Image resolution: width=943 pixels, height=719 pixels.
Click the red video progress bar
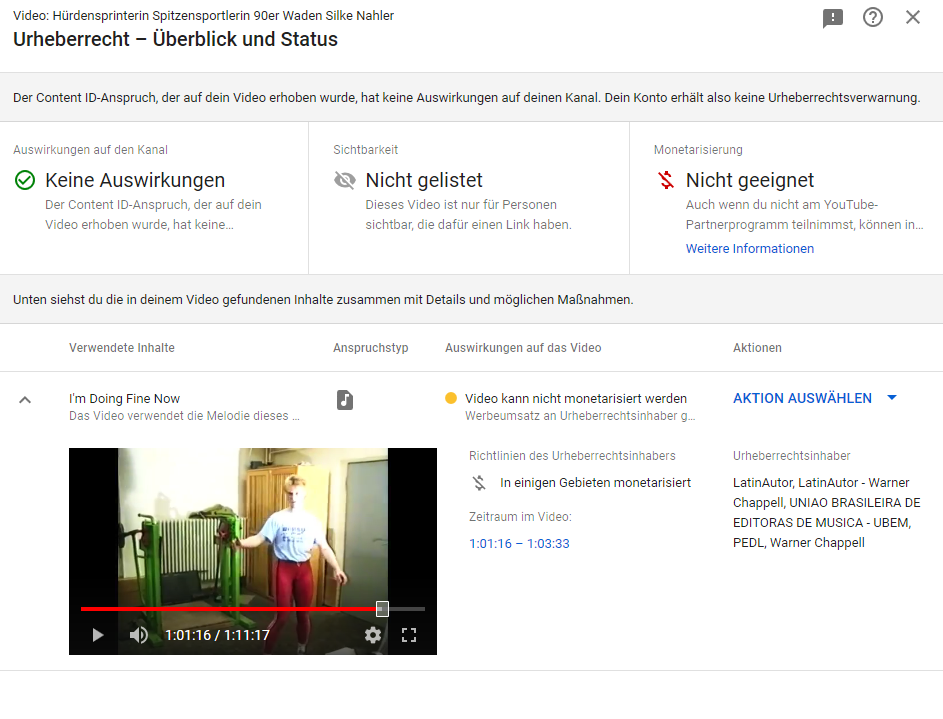point(230,608)
